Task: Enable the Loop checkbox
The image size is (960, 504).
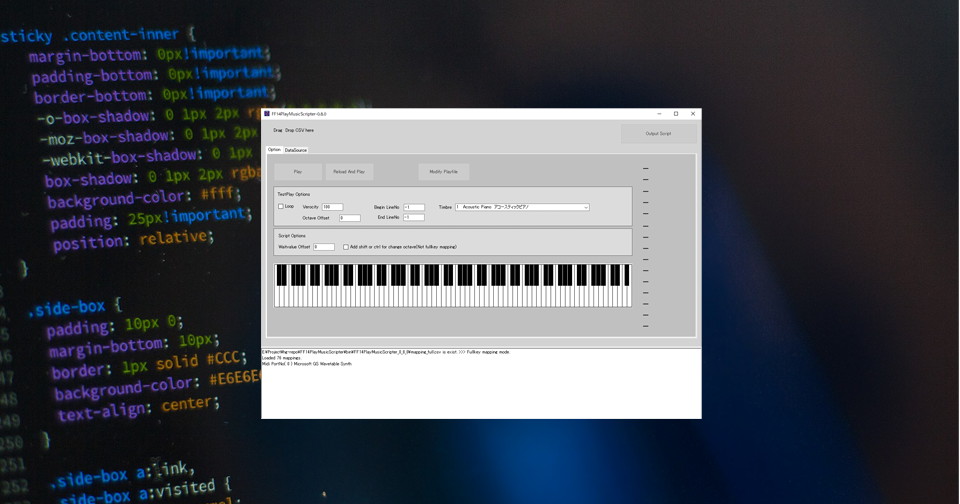Action: pyautogui.click(x=281, y=207)
